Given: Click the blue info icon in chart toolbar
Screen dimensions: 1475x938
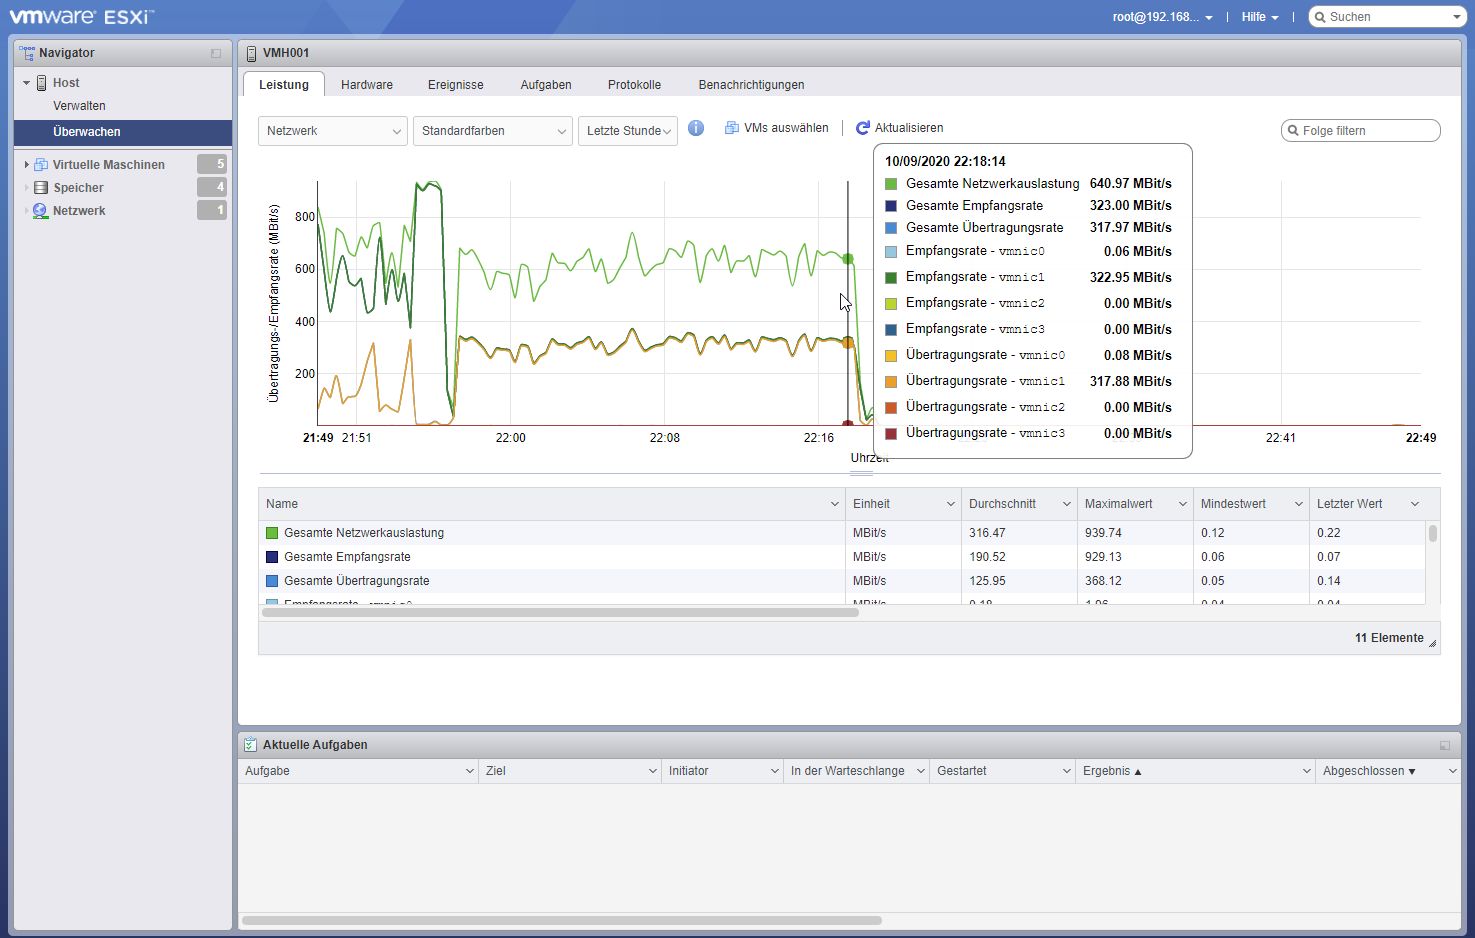Looking at the screenshot, I should click(x=696, y=128).
